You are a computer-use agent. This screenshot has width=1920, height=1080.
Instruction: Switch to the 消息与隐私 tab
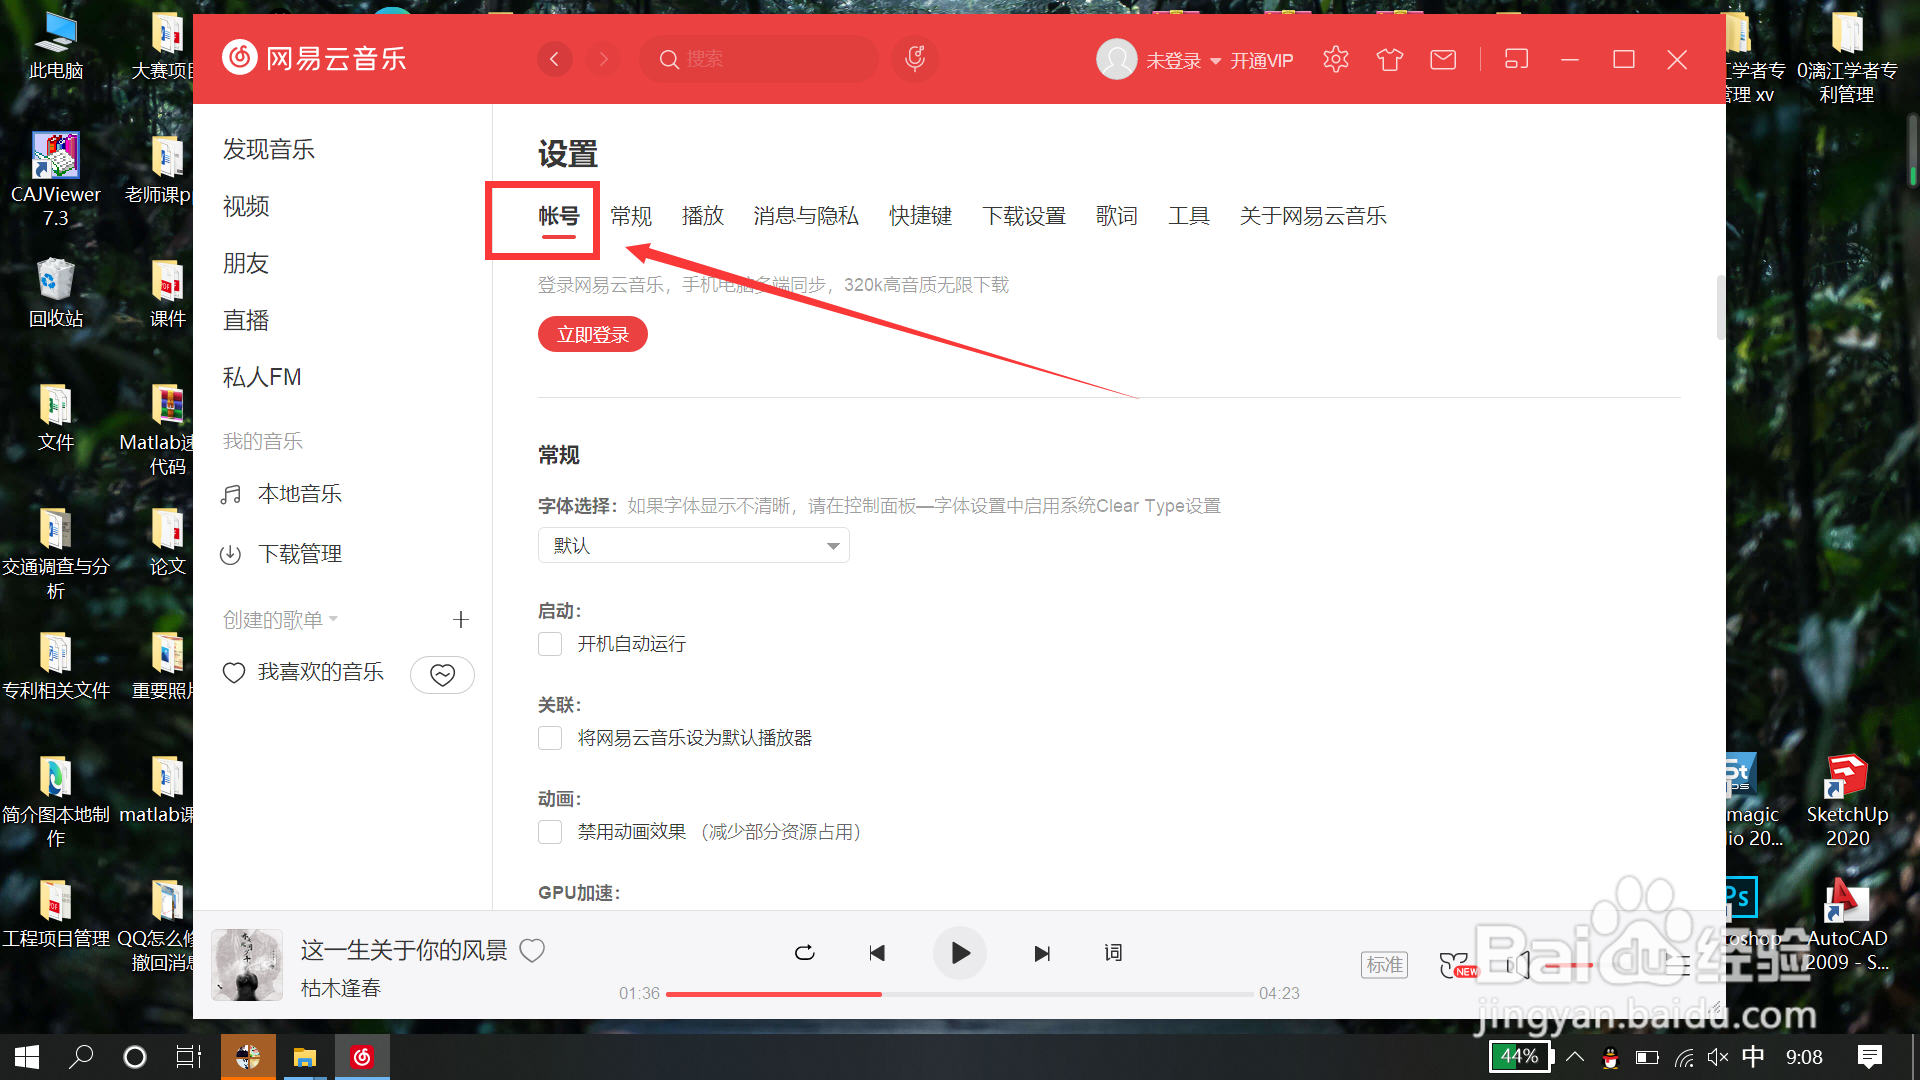(805, 215)
